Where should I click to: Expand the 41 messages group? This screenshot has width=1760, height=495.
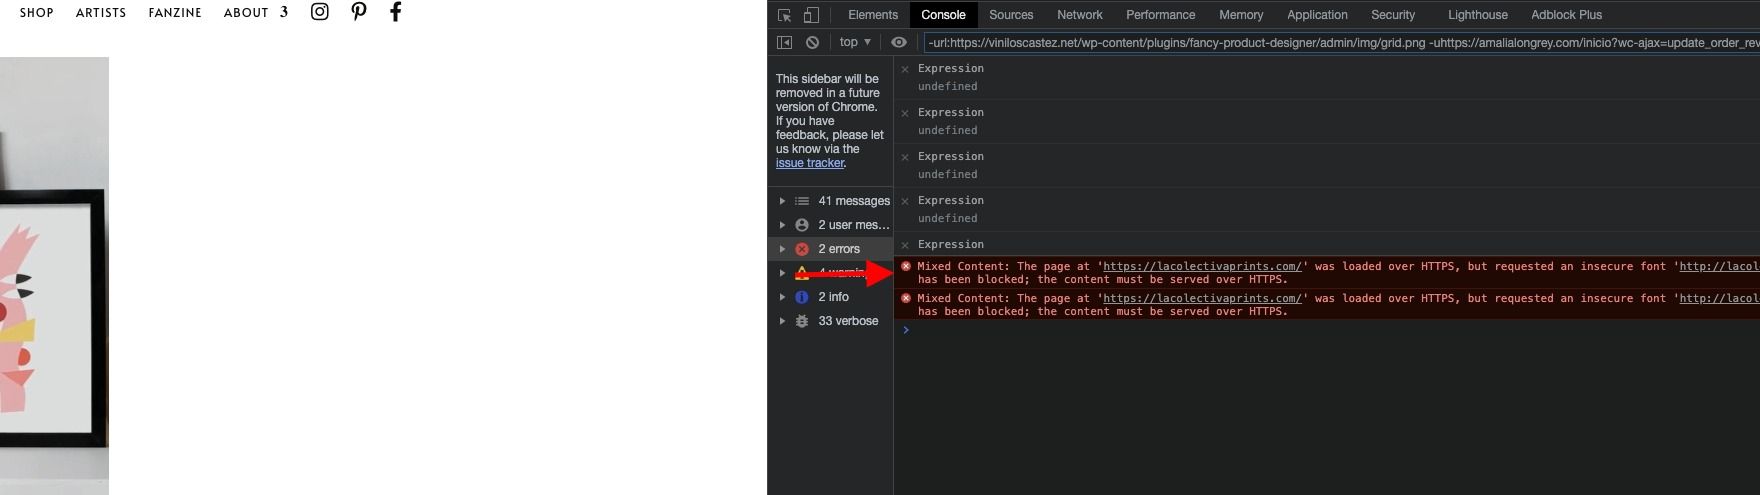pyautogui.click(x=782, y=201)
